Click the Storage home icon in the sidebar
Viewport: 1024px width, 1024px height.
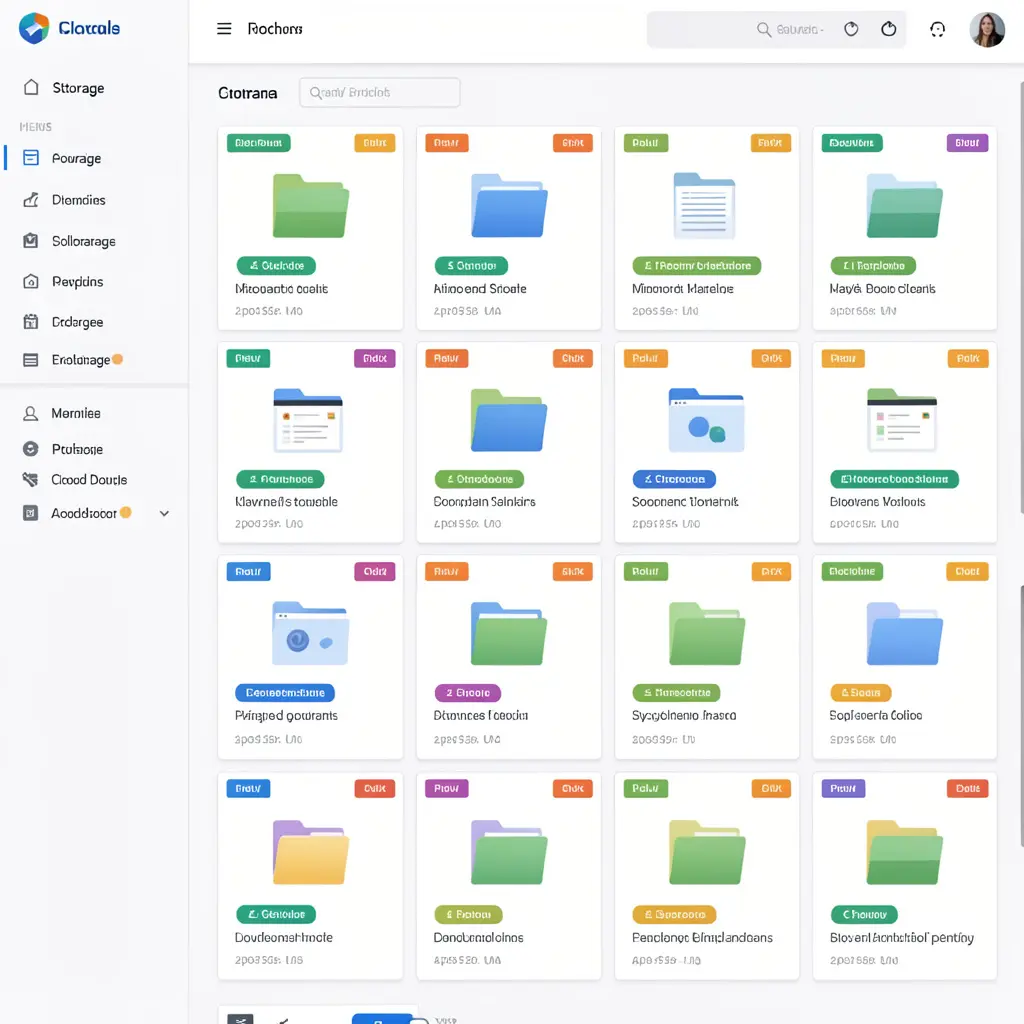tap(30, 88)
